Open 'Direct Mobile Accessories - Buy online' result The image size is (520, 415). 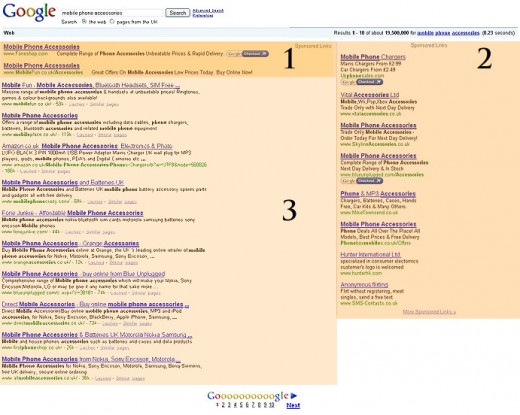95,304
